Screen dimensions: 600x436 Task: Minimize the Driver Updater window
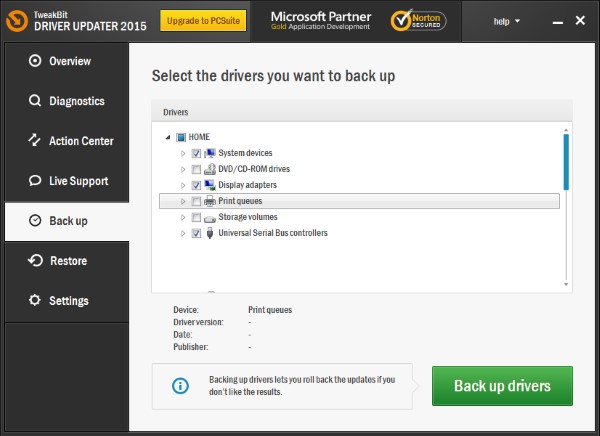558,23
